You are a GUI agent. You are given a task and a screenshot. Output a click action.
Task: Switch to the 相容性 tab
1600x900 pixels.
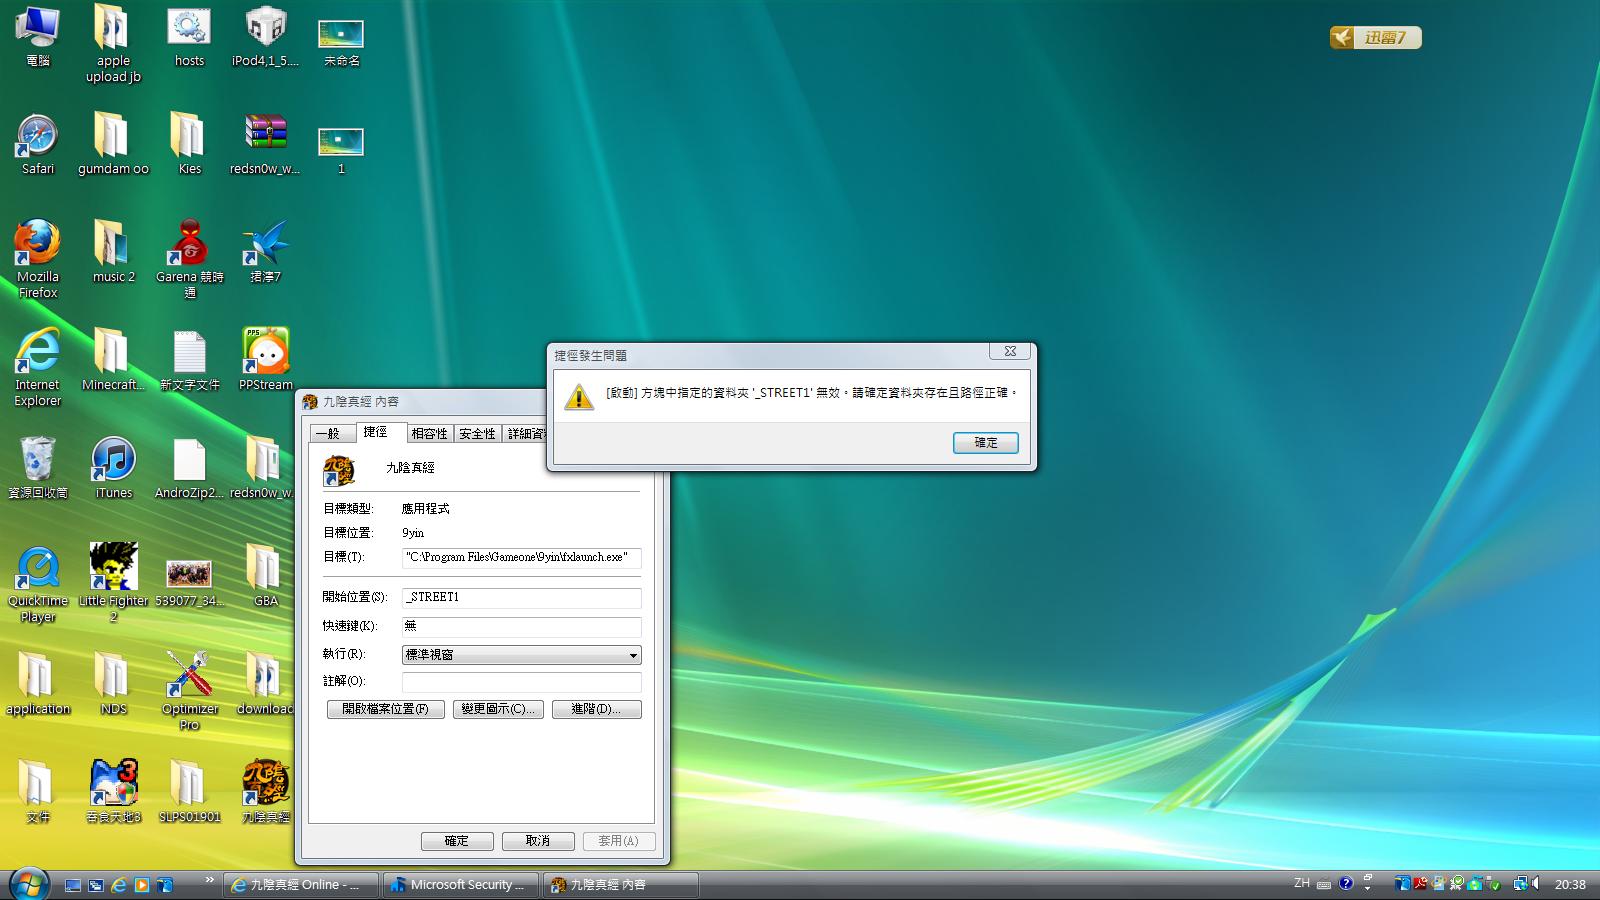(429, 433)
